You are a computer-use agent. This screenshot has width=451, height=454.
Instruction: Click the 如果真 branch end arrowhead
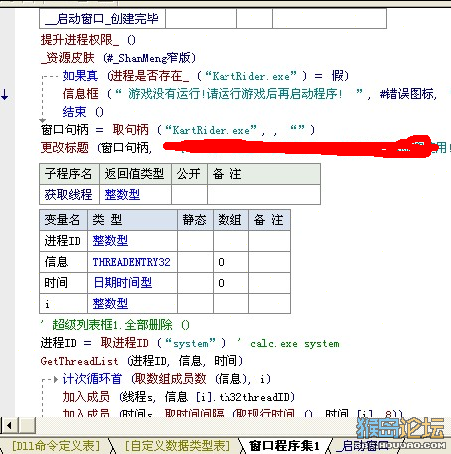coord(42,120)
